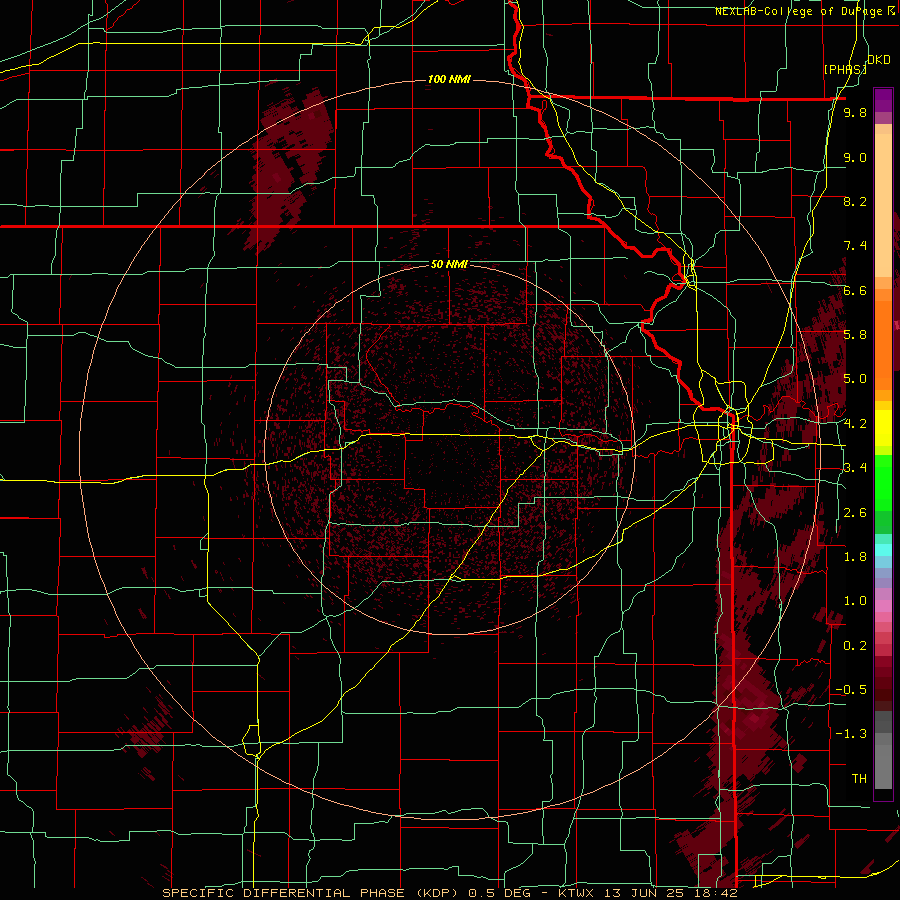The height and width of the screenshot is (900, 900).
Task: Click the "-0.5" color scale value
Action: (851, 690)
